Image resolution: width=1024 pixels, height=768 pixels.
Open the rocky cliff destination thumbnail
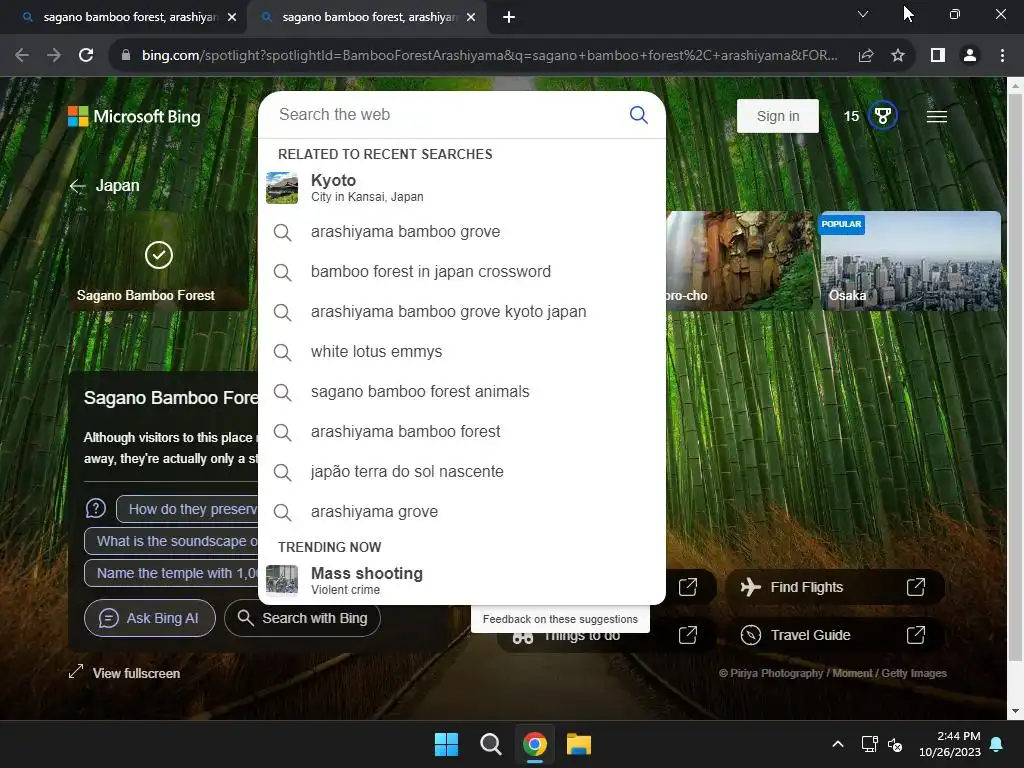click(x=739, y=260)
